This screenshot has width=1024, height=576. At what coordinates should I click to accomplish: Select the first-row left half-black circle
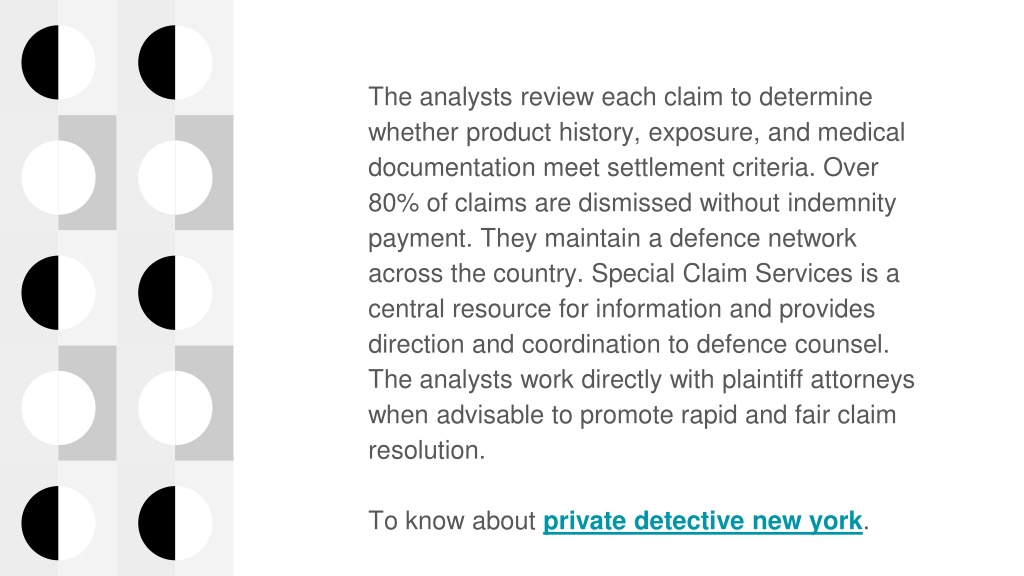tap(58, 63)
